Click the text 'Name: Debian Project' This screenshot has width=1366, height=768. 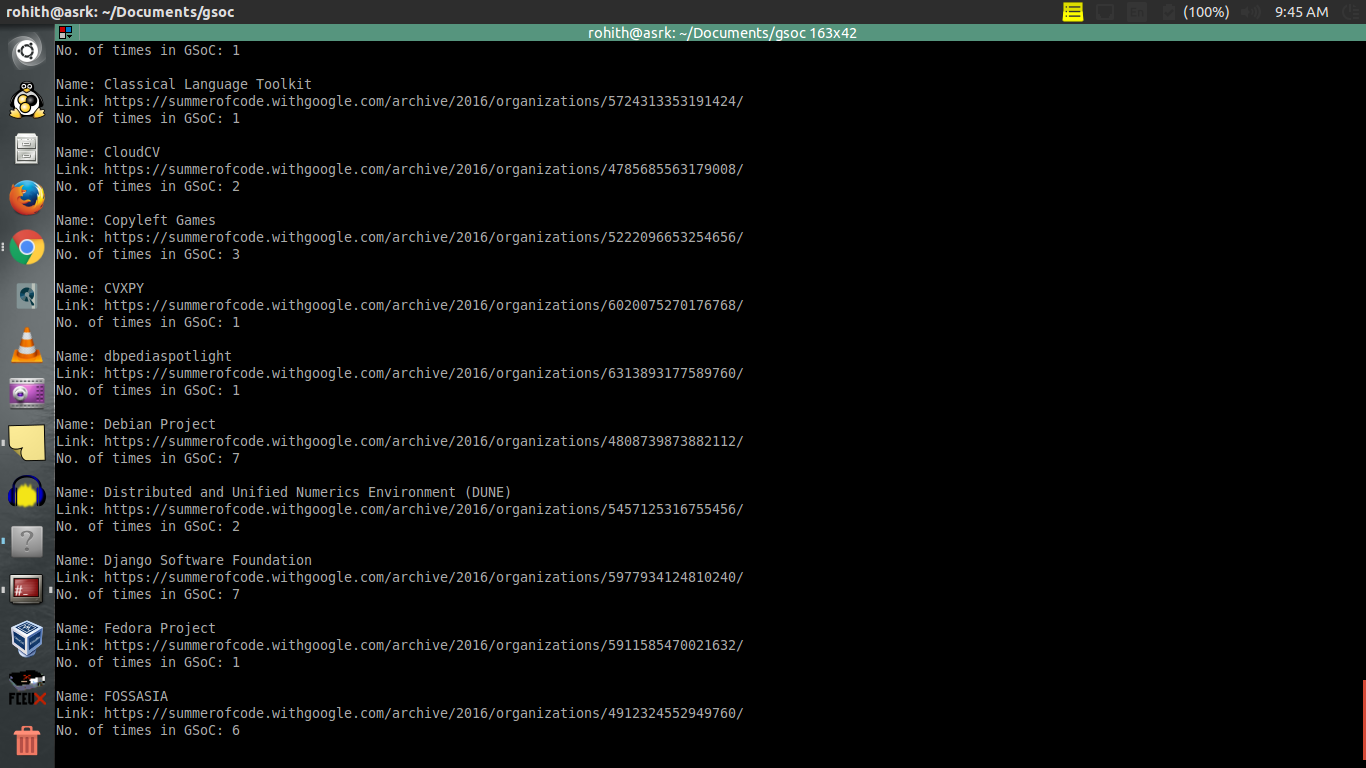click(136, 424)
